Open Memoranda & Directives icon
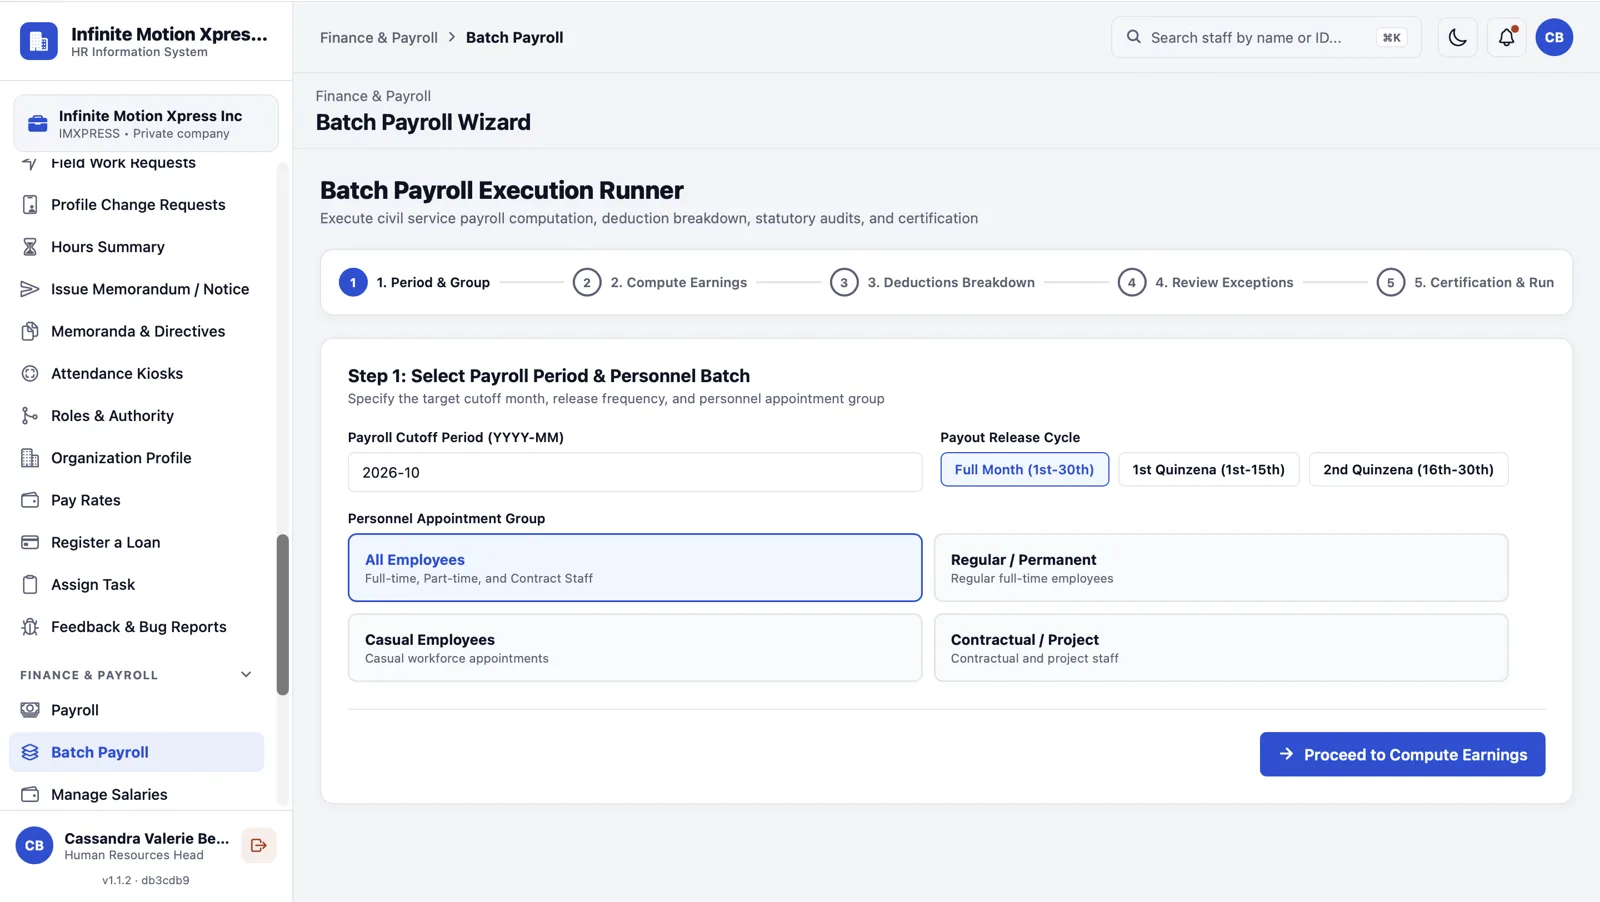Image resolution: width=1600 pixels, height=902 pixels. tap(30, 331)
